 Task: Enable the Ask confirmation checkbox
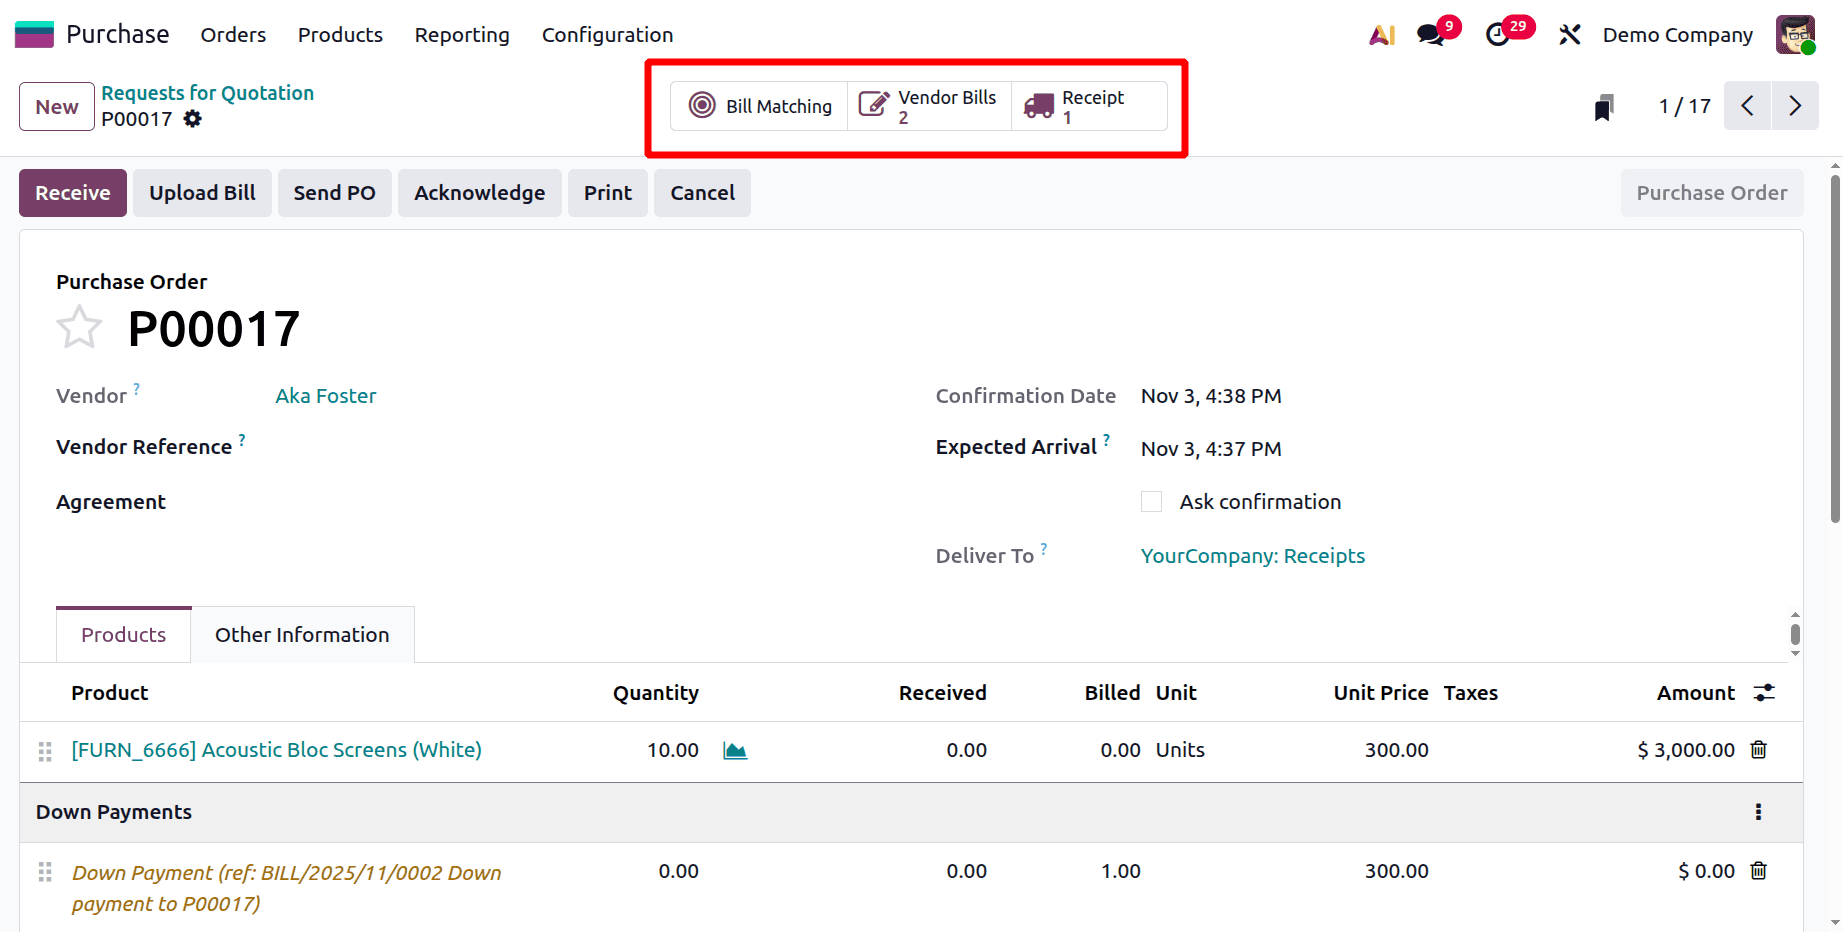click(1151, 501)
